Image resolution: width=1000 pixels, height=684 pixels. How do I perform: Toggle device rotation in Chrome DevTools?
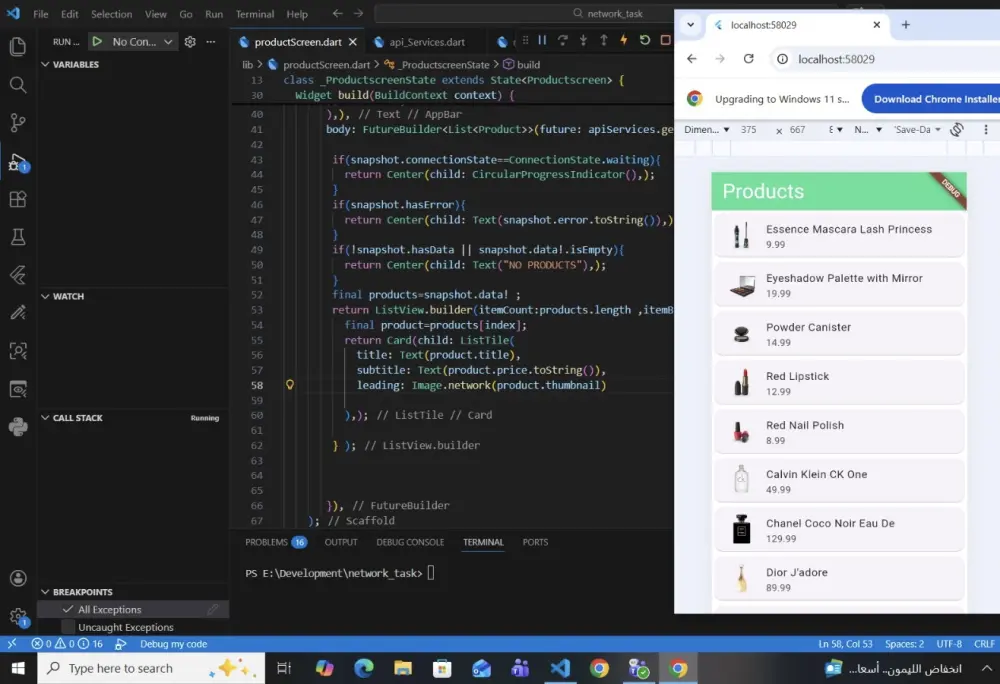(x=957, y=129)
